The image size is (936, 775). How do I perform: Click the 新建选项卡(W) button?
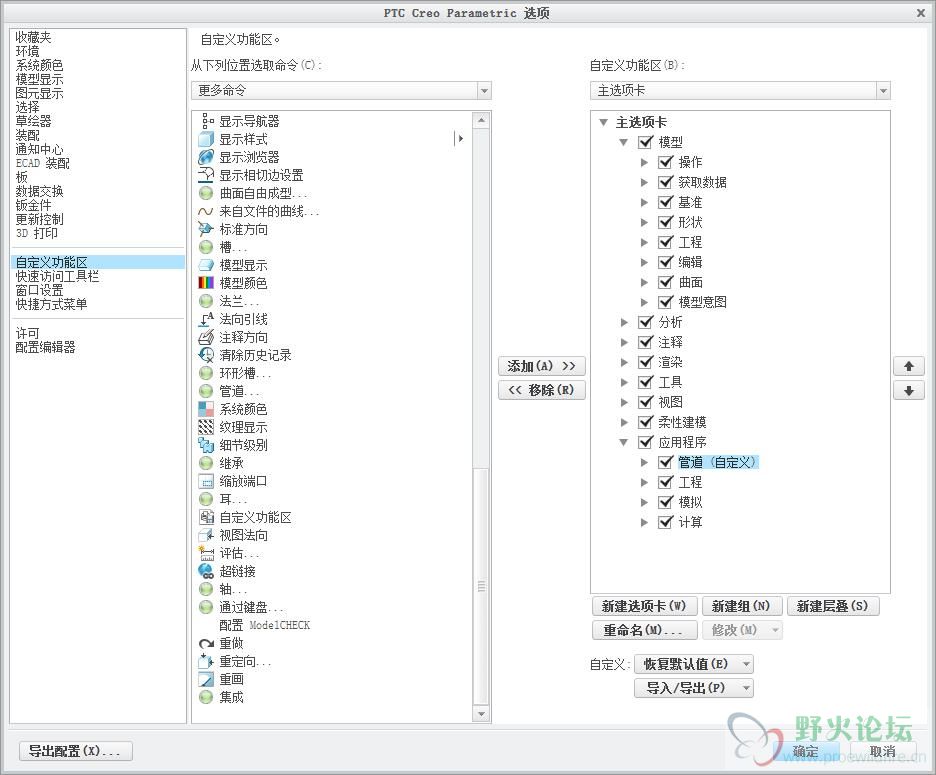[644, 606]
